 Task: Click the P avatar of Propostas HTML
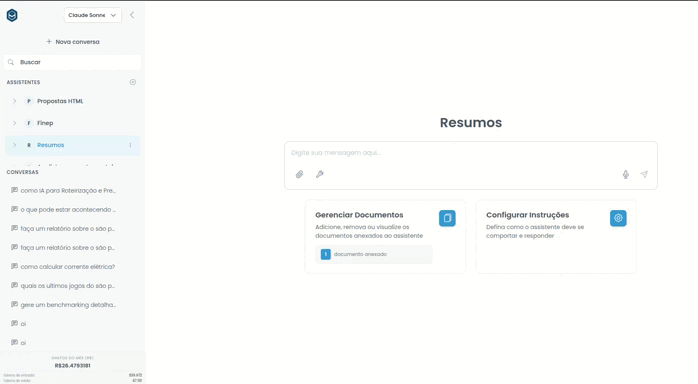click(x=29, y=101)
